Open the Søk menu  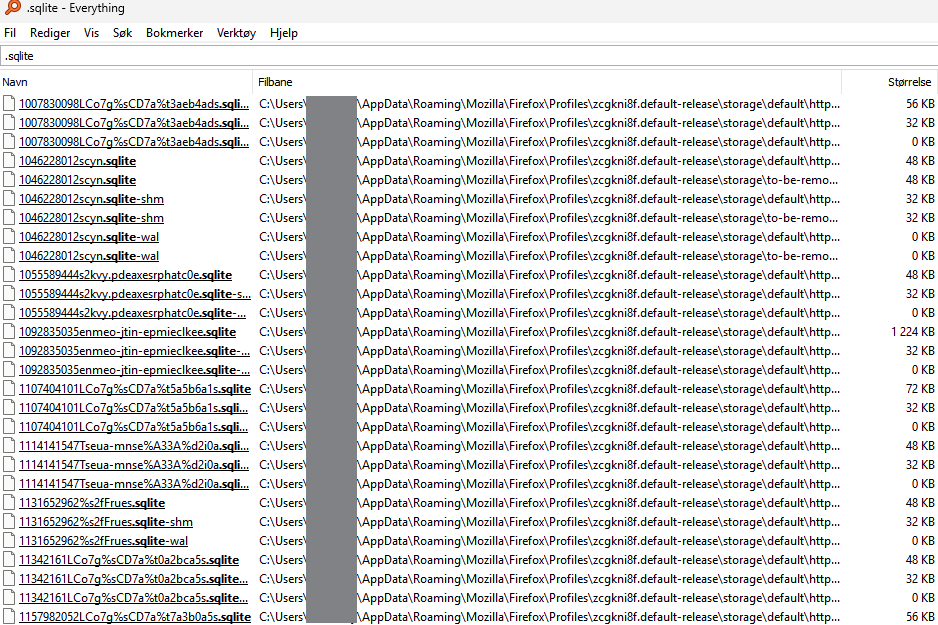(x=122, y=33)
